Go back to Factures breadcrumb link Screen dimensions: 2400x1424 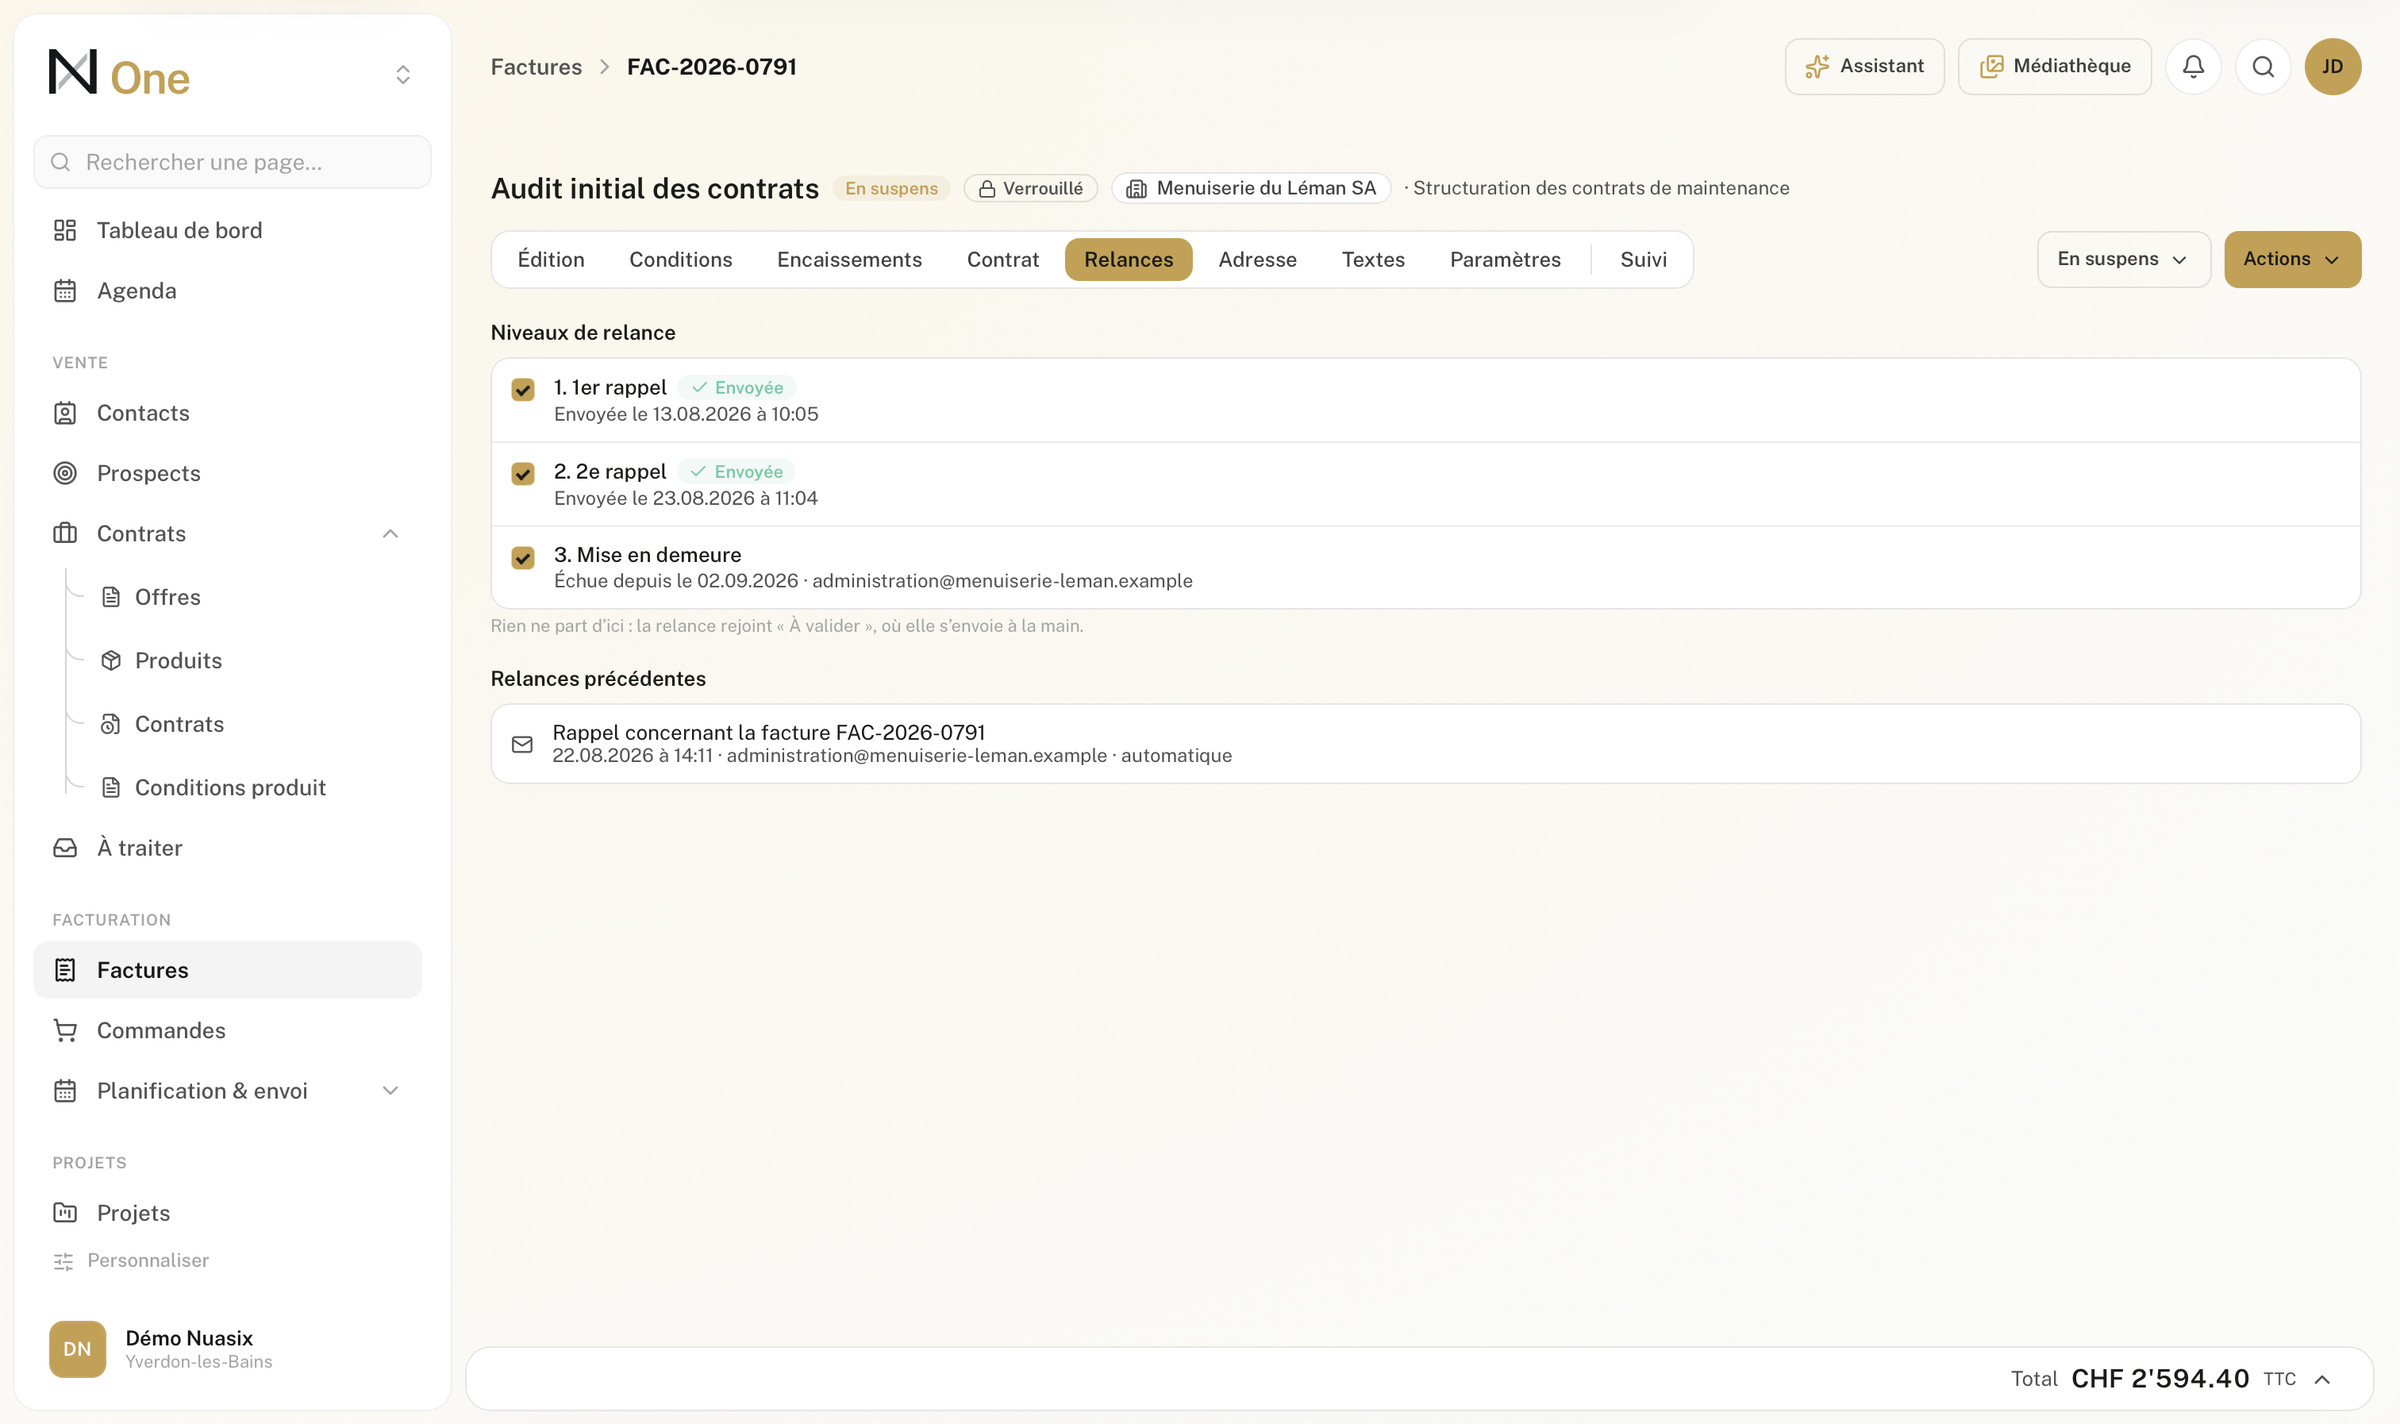click(536, 67)
